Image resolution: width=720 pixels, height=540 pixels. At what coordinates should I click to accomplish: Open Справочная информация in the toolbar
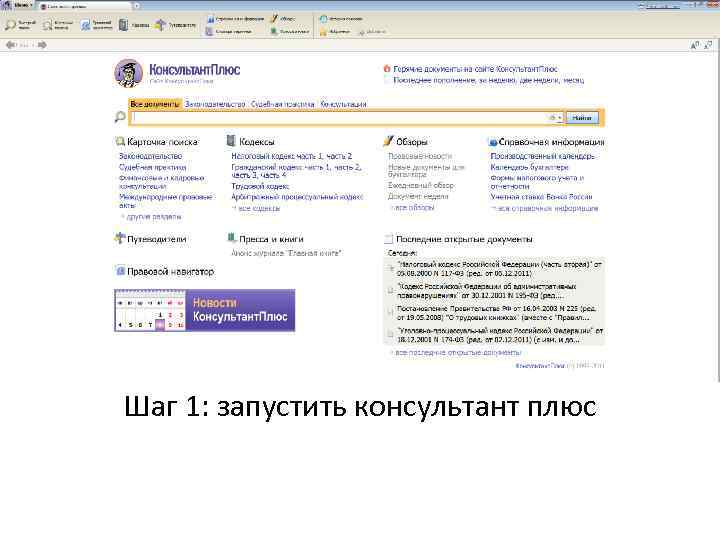235,19
